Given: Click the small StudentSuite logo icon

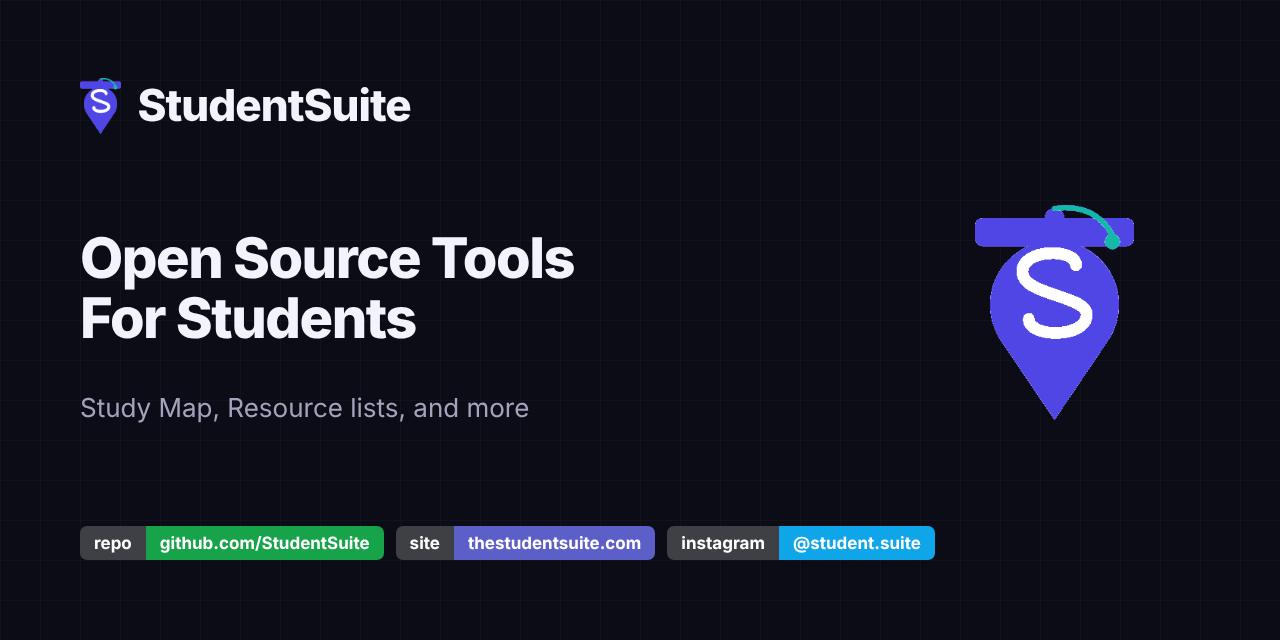Looking at the screenshot, I should pos(100,106).
